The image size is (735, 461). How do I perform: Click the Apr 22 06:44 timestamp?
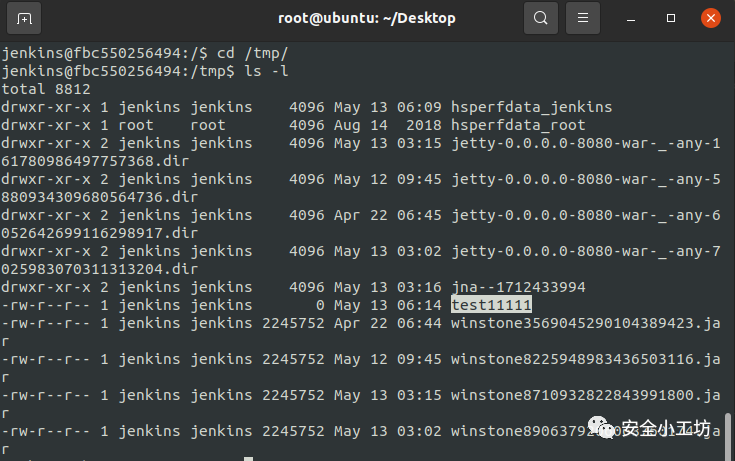click(388, 323)
